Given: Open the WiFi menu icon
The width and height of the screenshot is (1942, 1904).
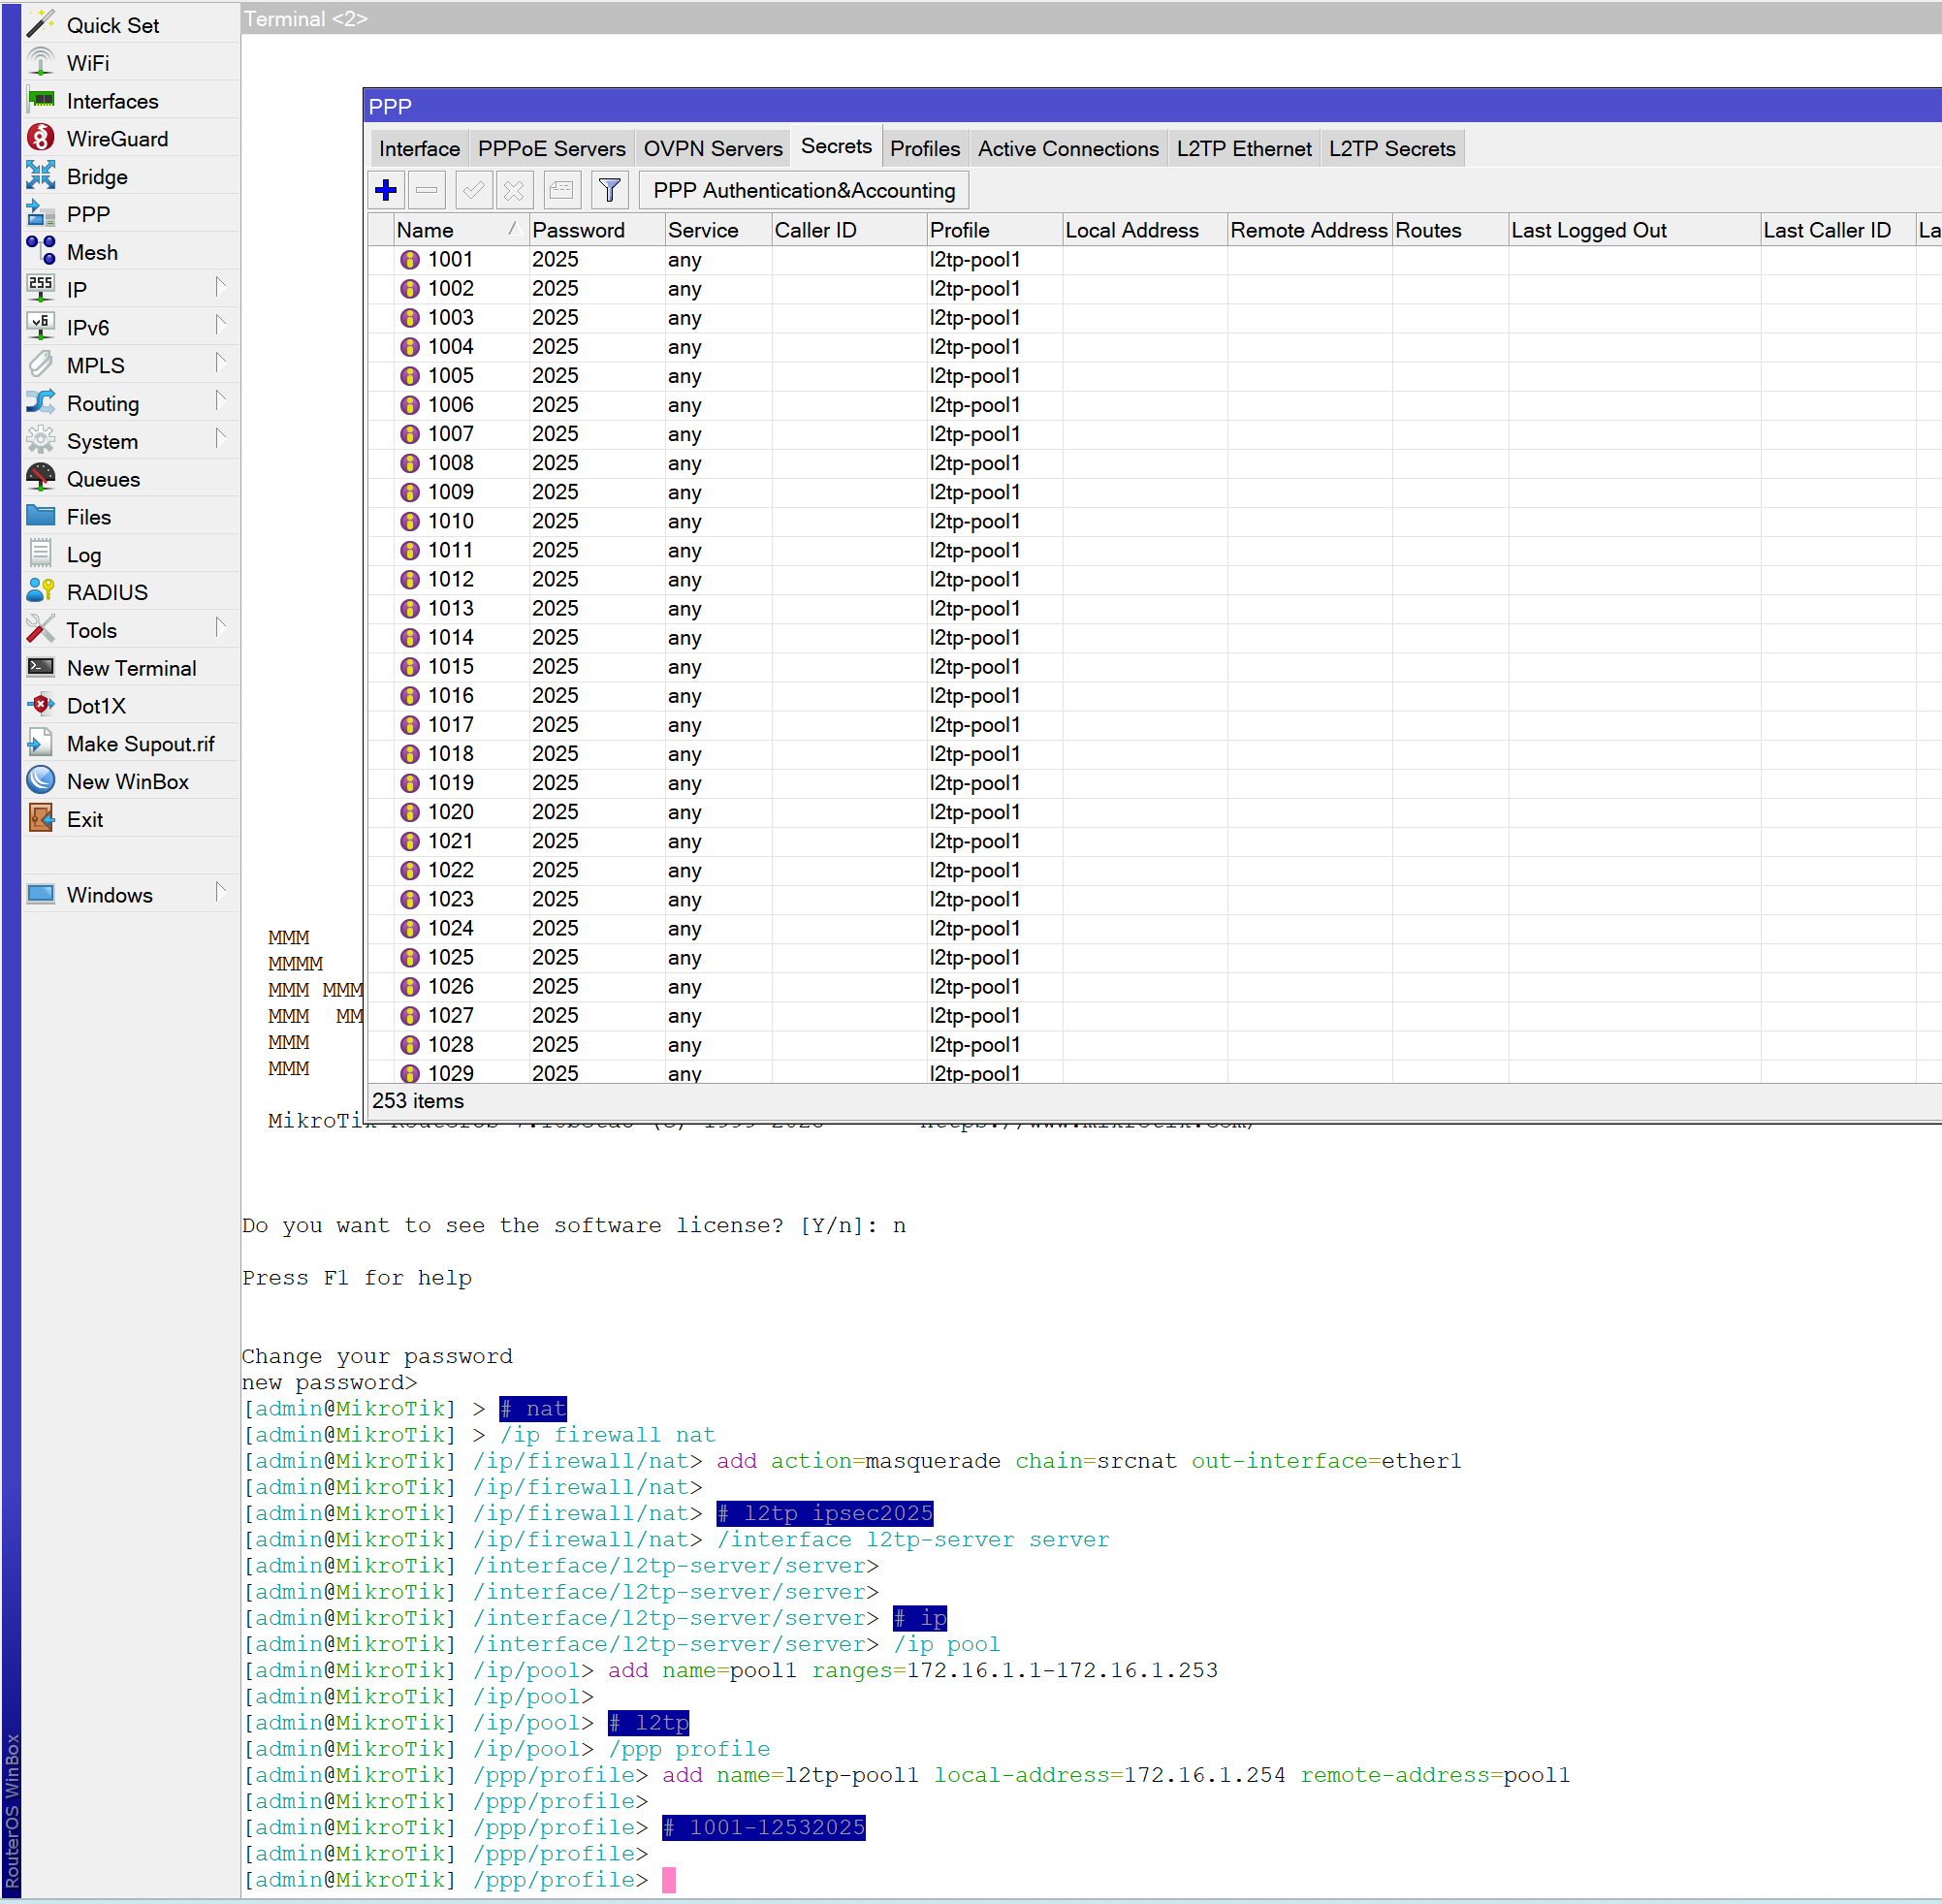Looking at the screenshot, I should tap(41, 62).
